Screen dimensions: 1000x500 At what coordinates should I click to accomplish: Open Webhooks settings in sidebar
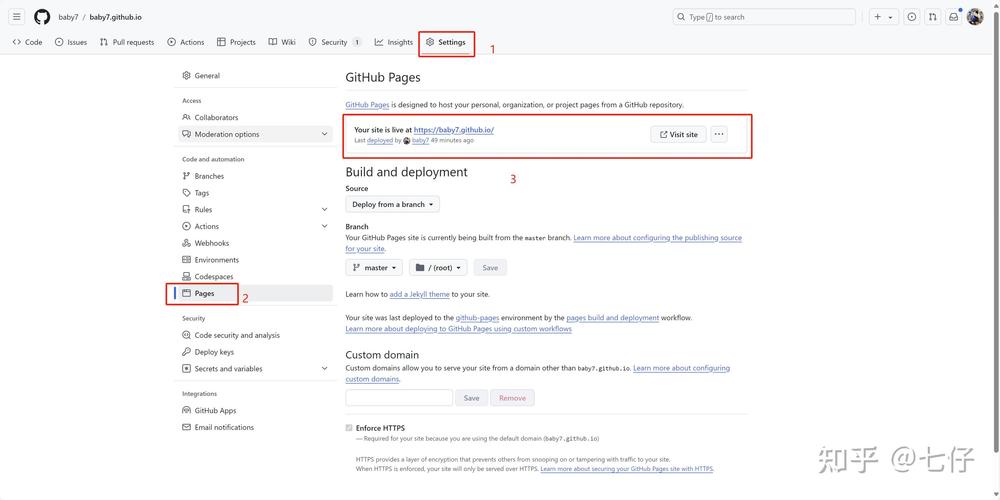tap(255, 243)
